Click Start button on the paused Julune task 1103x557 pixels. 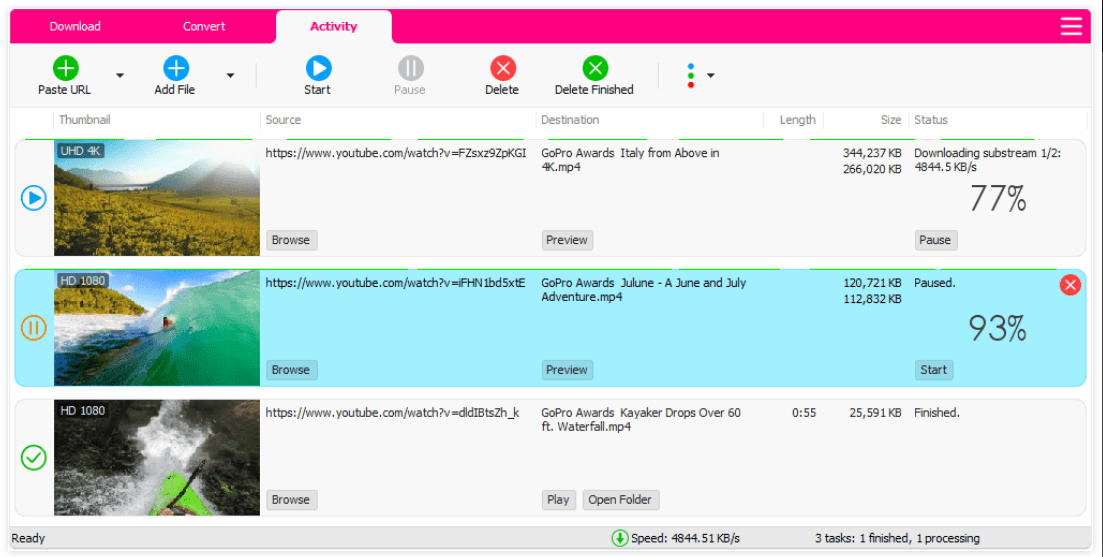point(934,370)
